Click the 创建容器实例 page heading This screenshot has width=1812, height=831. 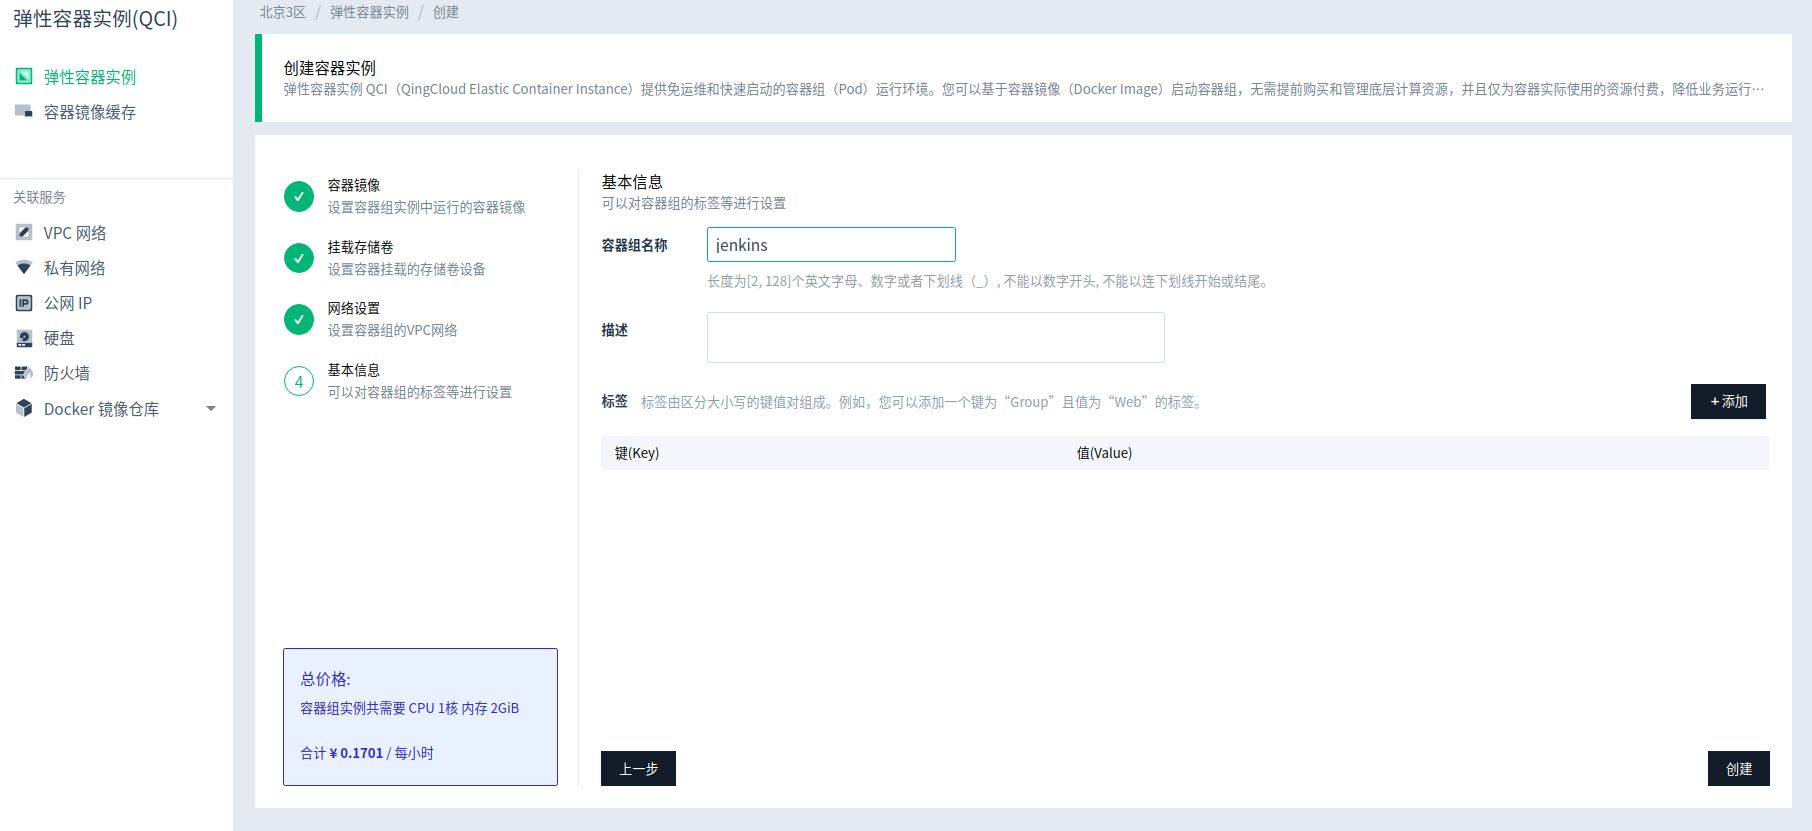330,68
